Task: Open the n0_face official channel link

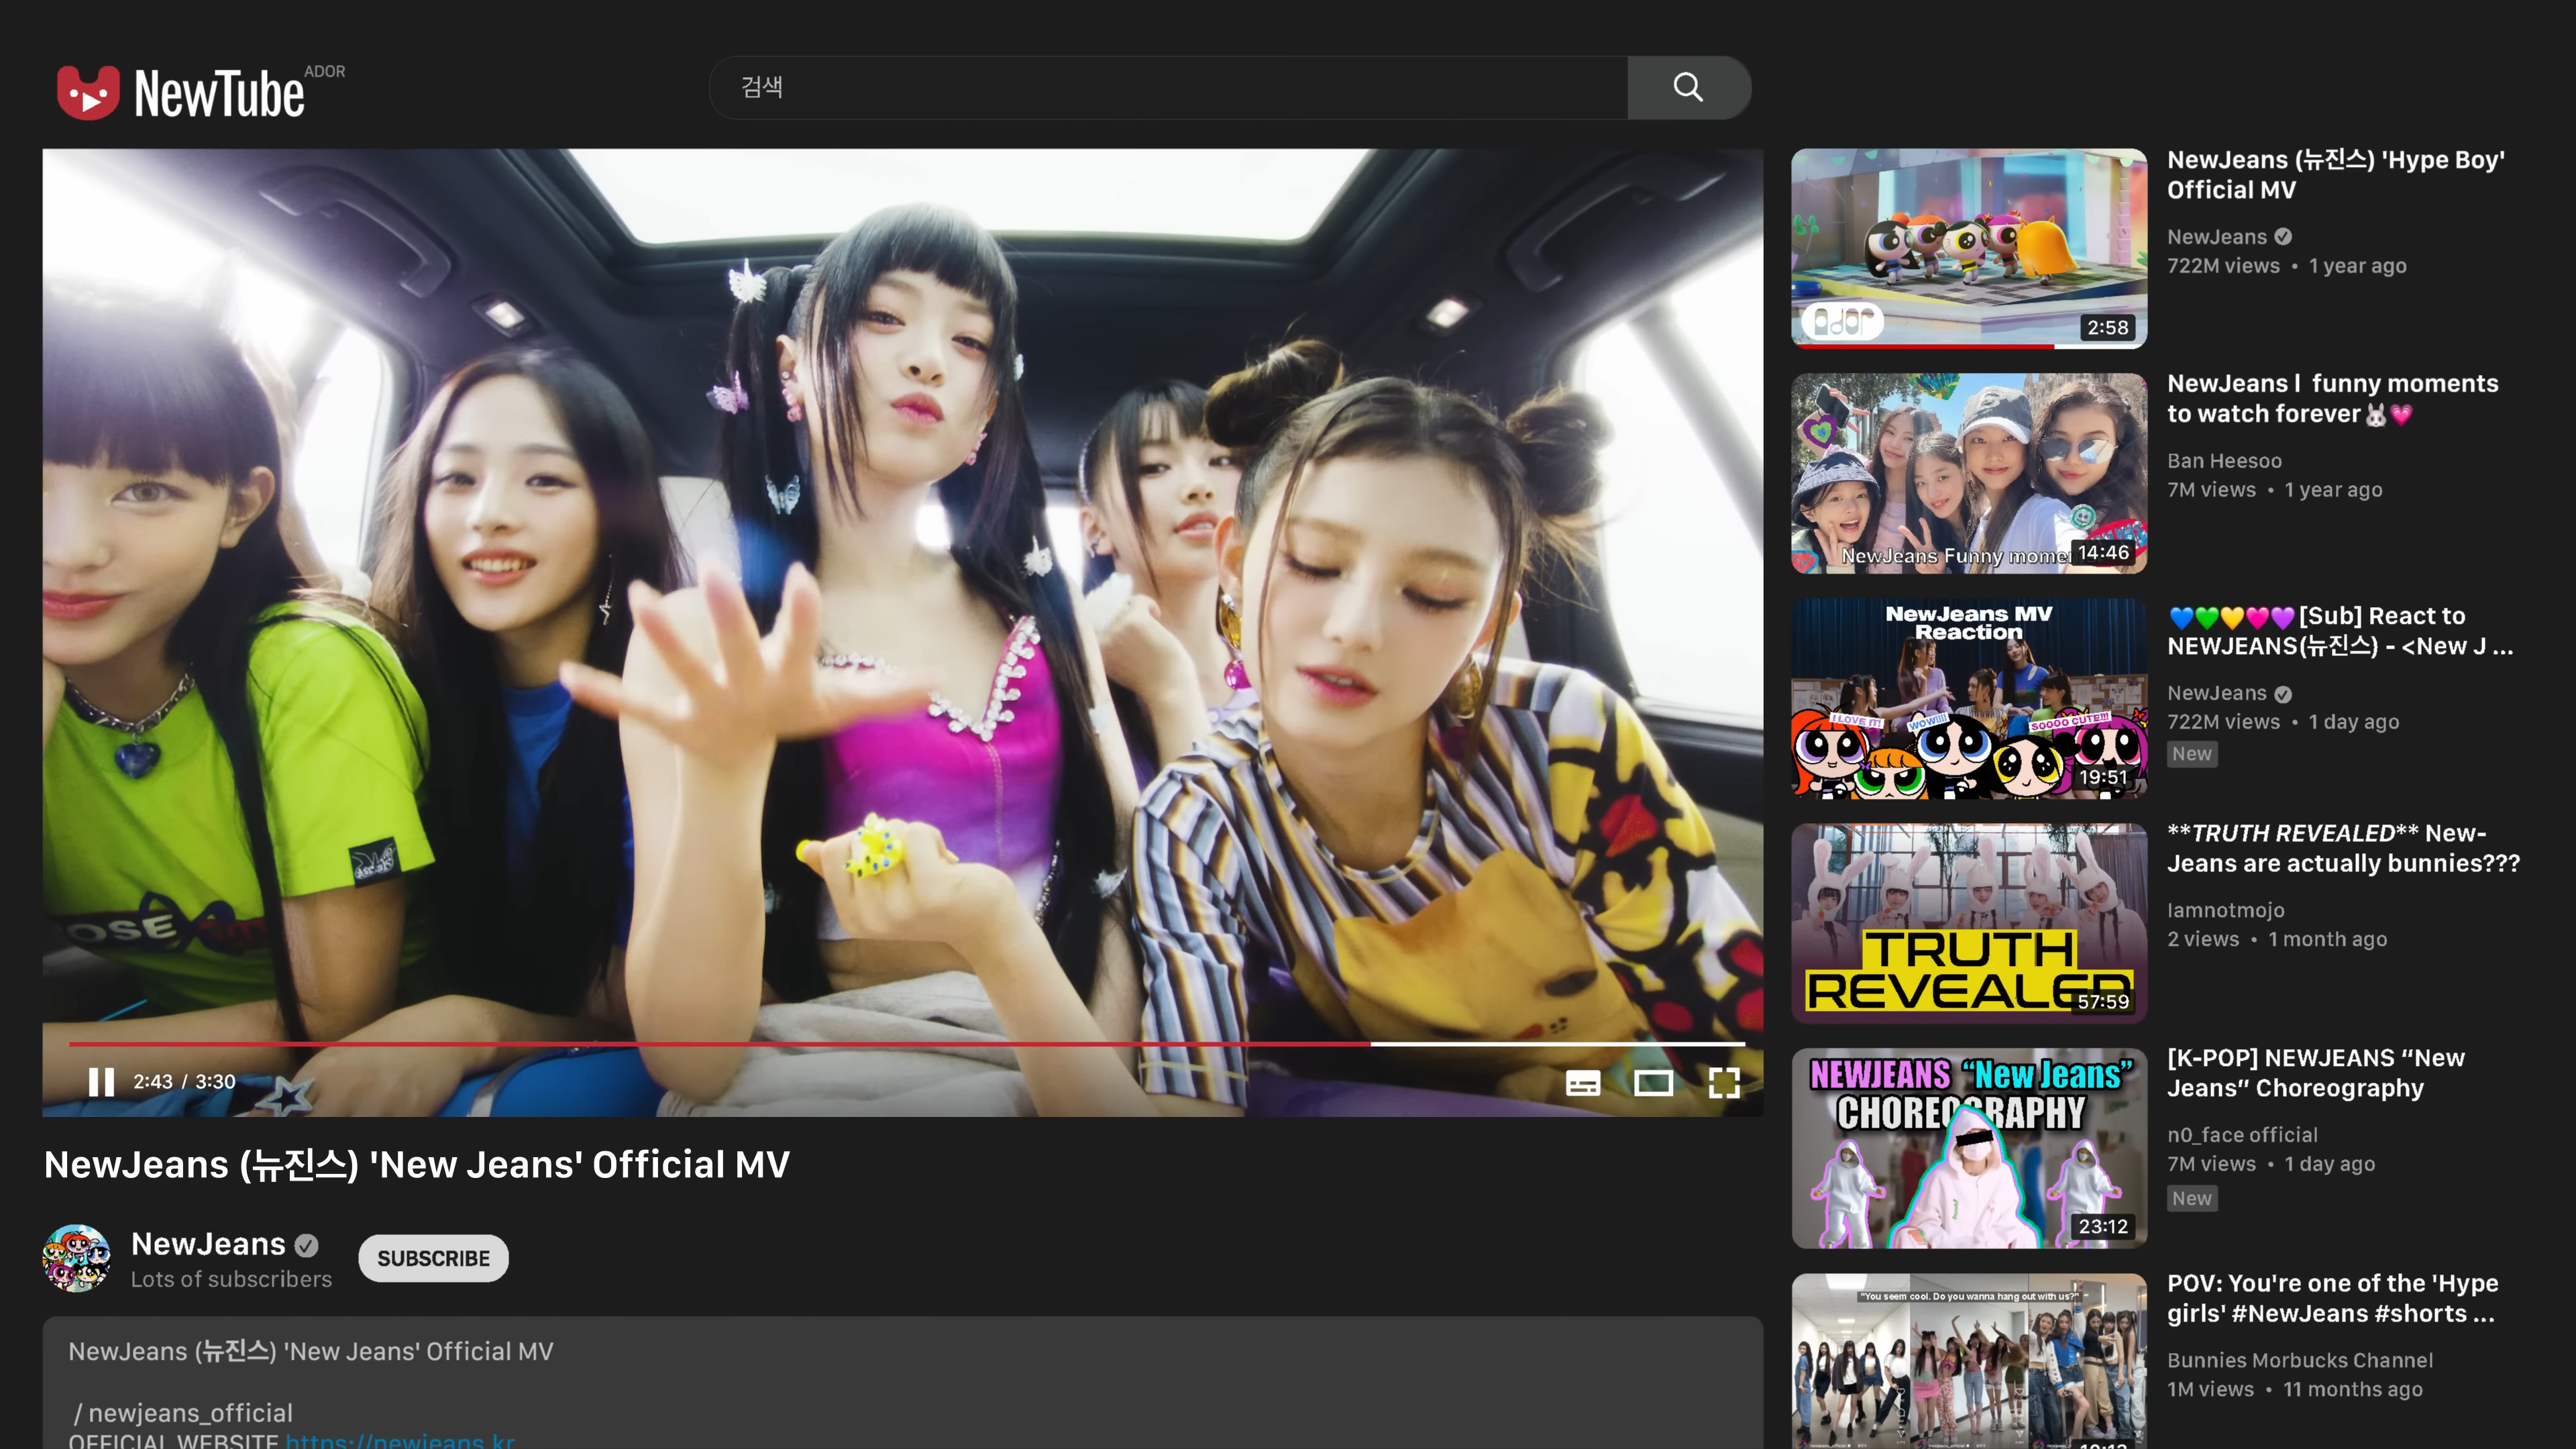Action: tap(2241, 1135)
